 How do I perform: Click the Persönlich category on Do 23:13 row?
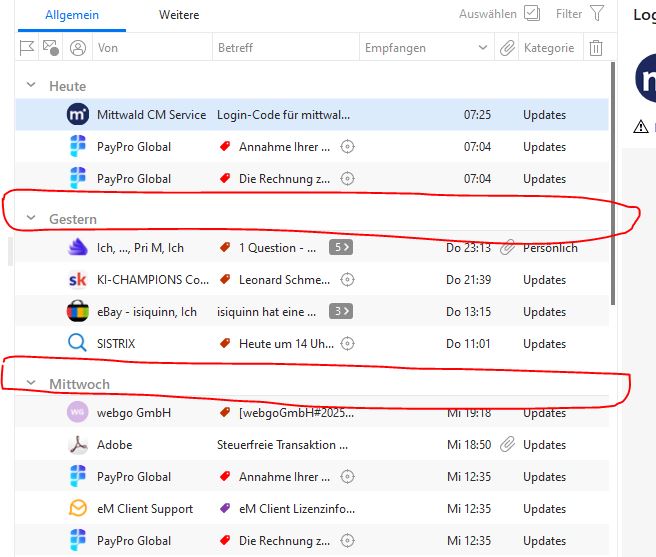550,248
